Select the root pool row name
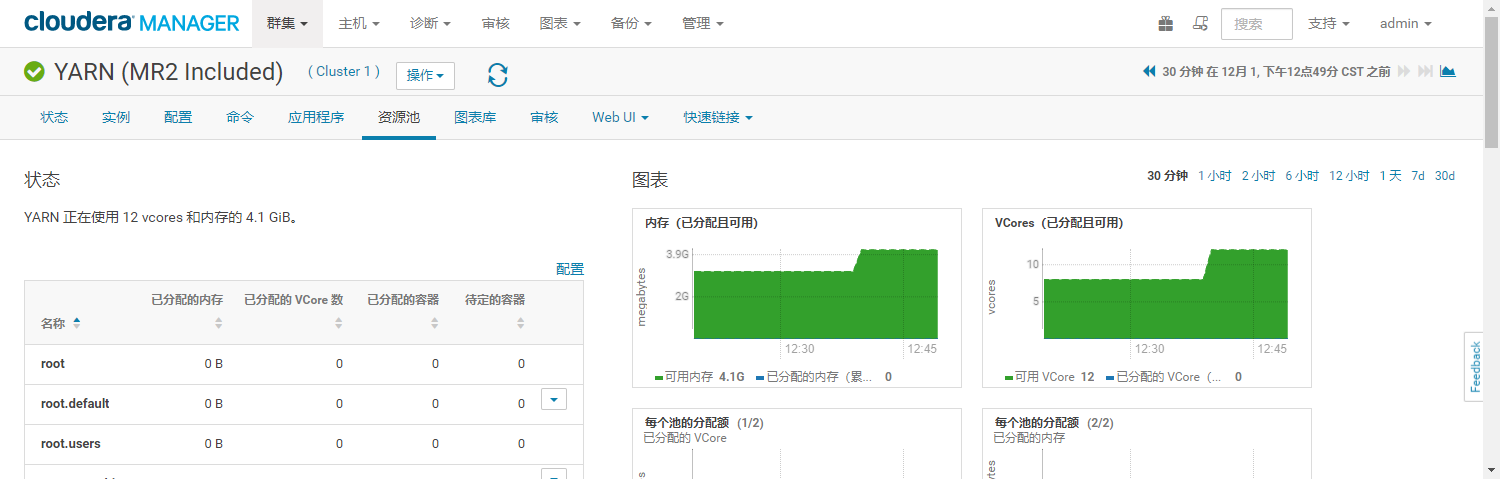Viewport: 1500px width, 479px height. pyautogui.click(x=52, y=364)
